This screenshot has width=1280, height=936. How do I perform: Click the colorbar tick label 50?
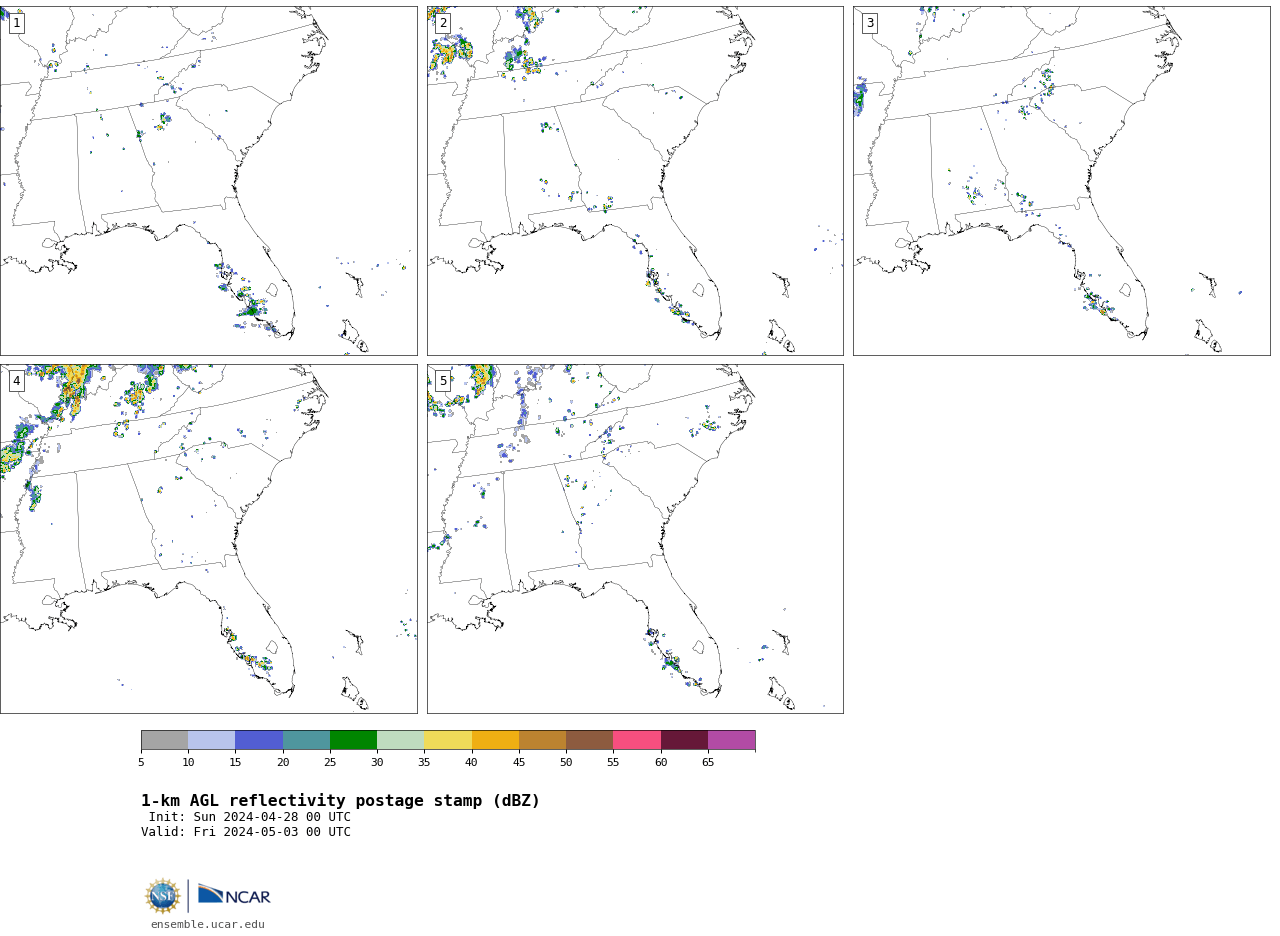click(566, 763)
